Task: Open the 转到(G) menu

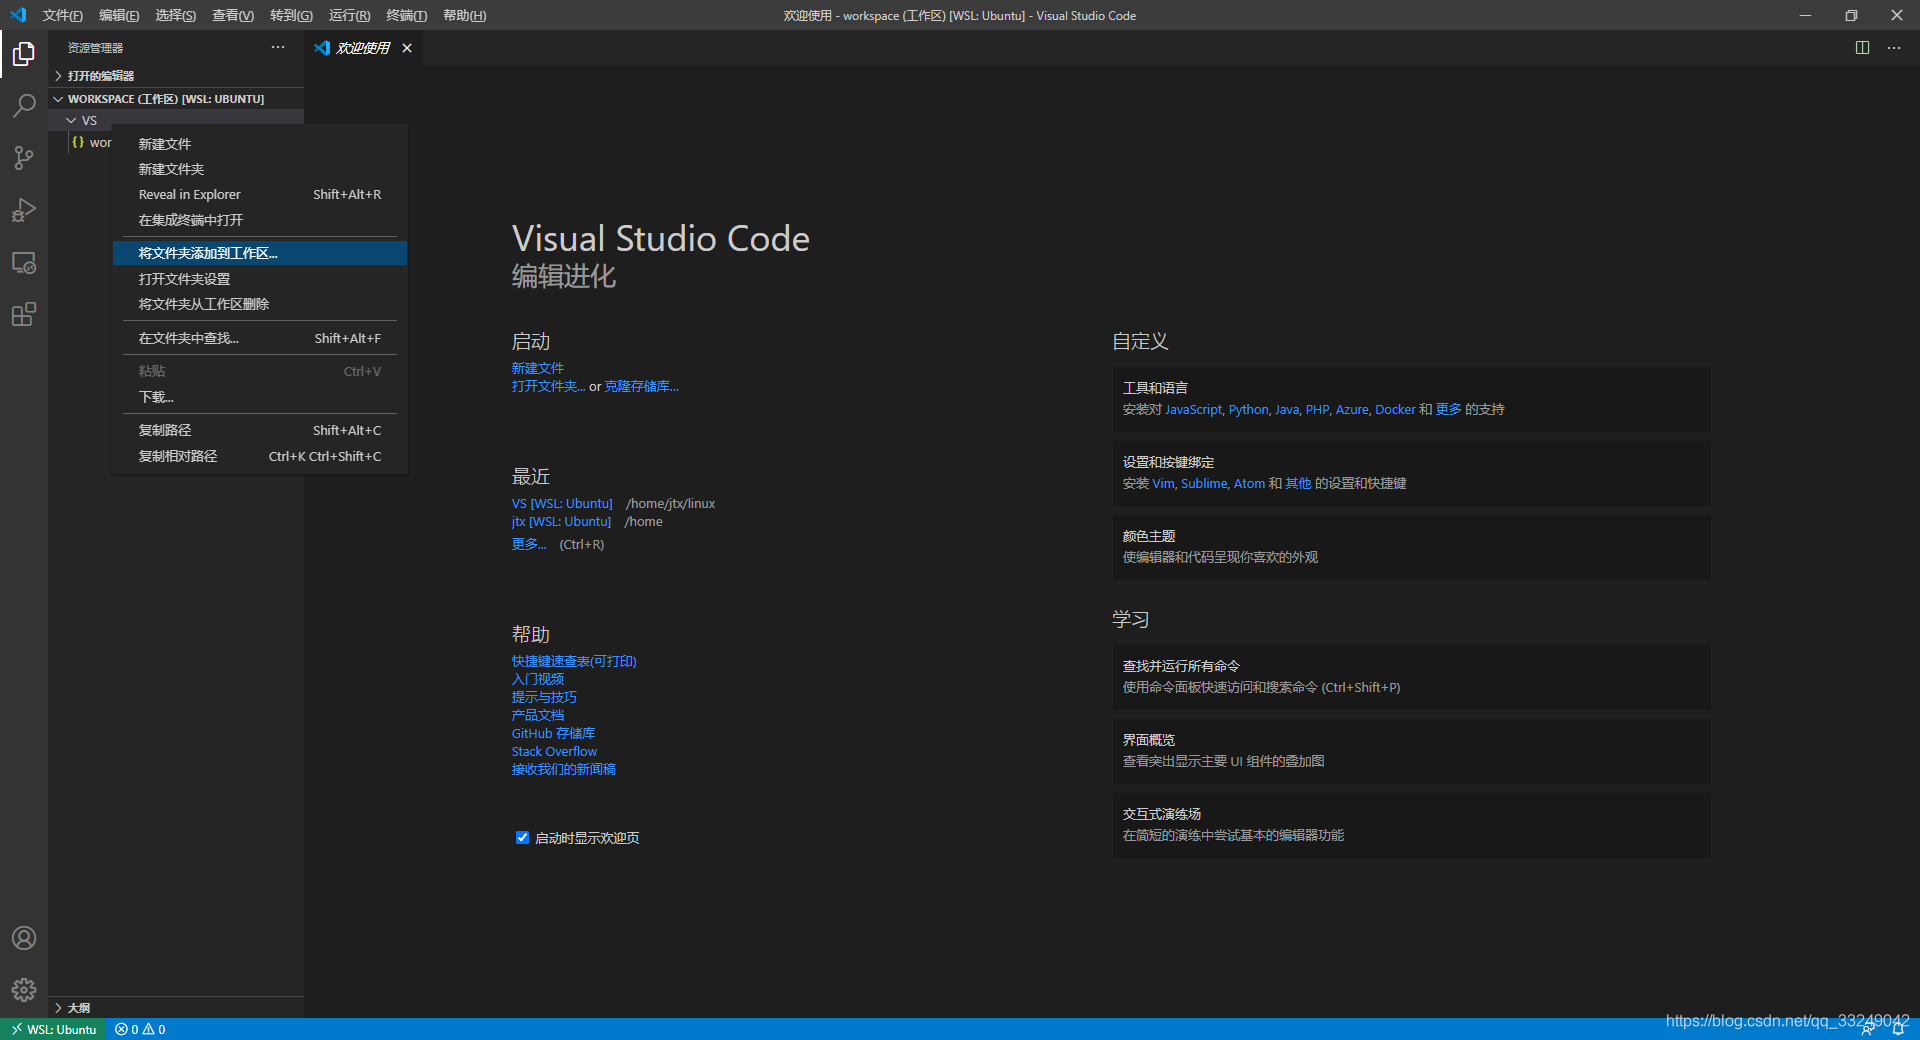Action: pos(291,15)
